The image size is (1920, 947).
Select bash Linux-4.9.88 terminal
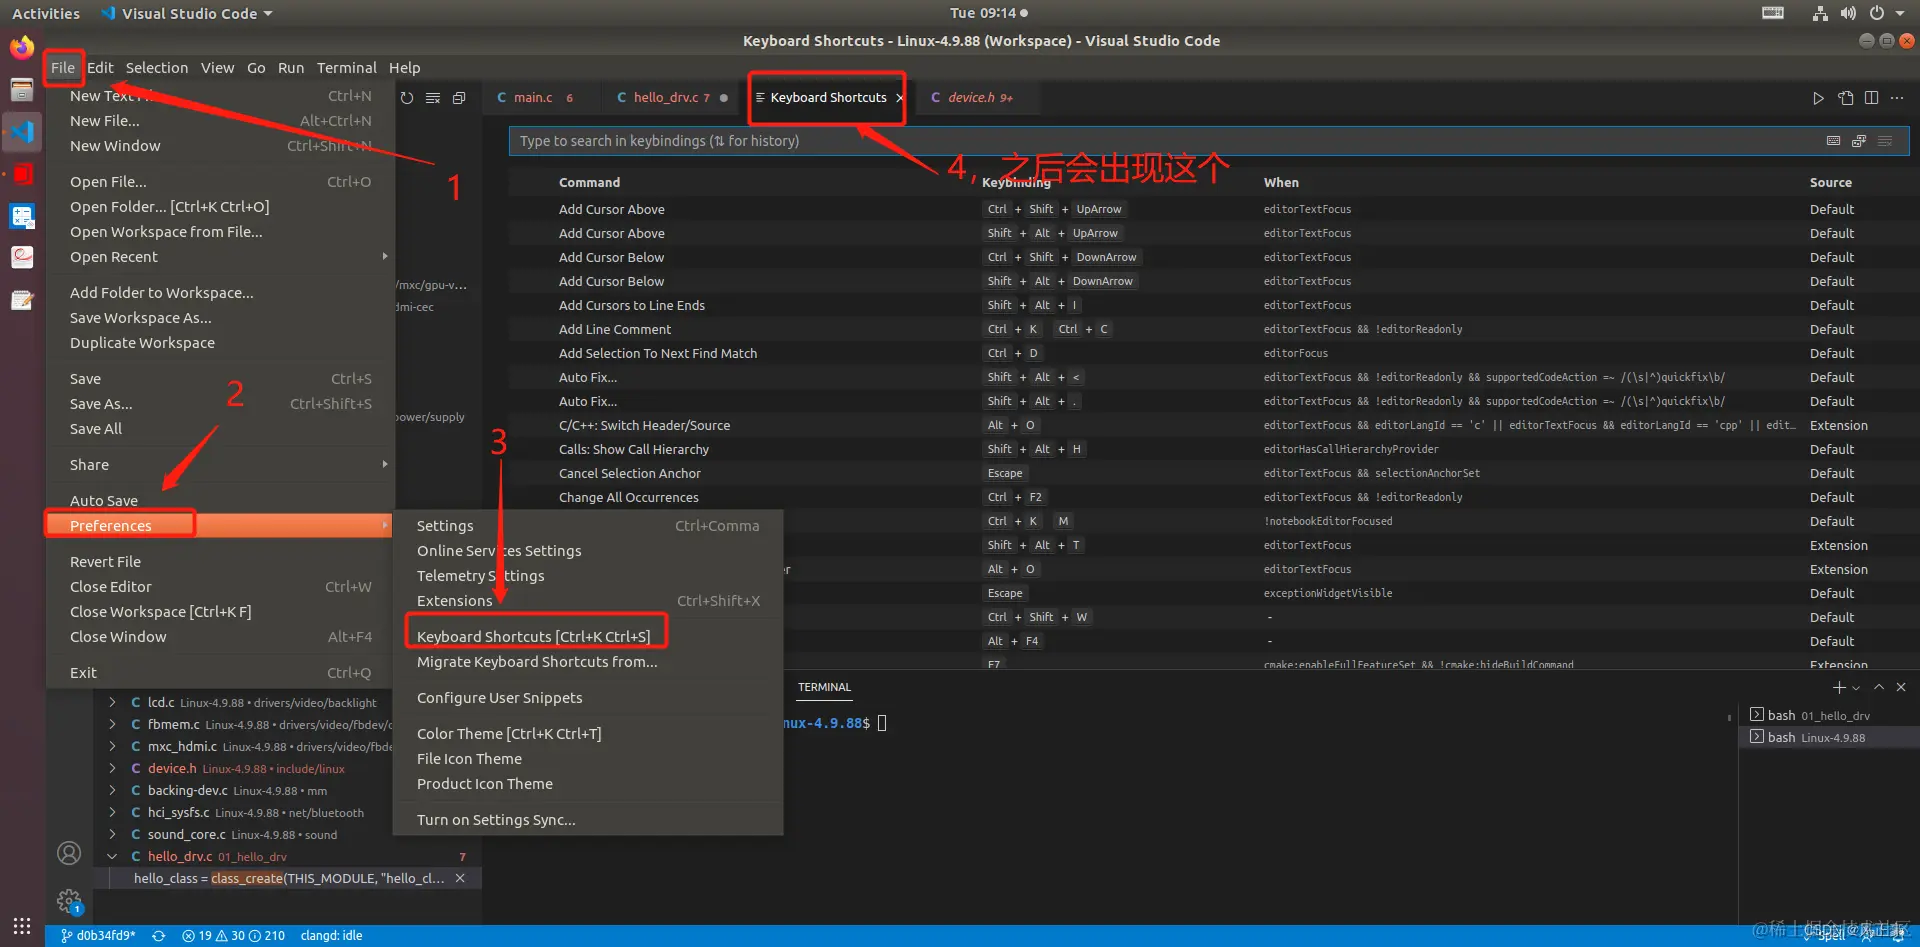[x=1828, y=738]
